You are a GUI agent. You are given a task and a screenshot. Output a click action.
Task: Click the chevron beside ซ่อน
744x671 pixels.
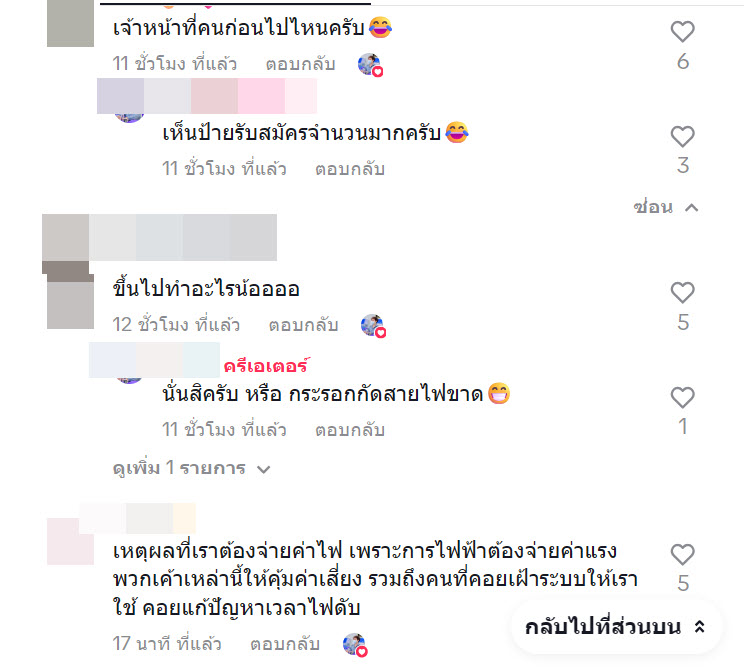(692, 208)
